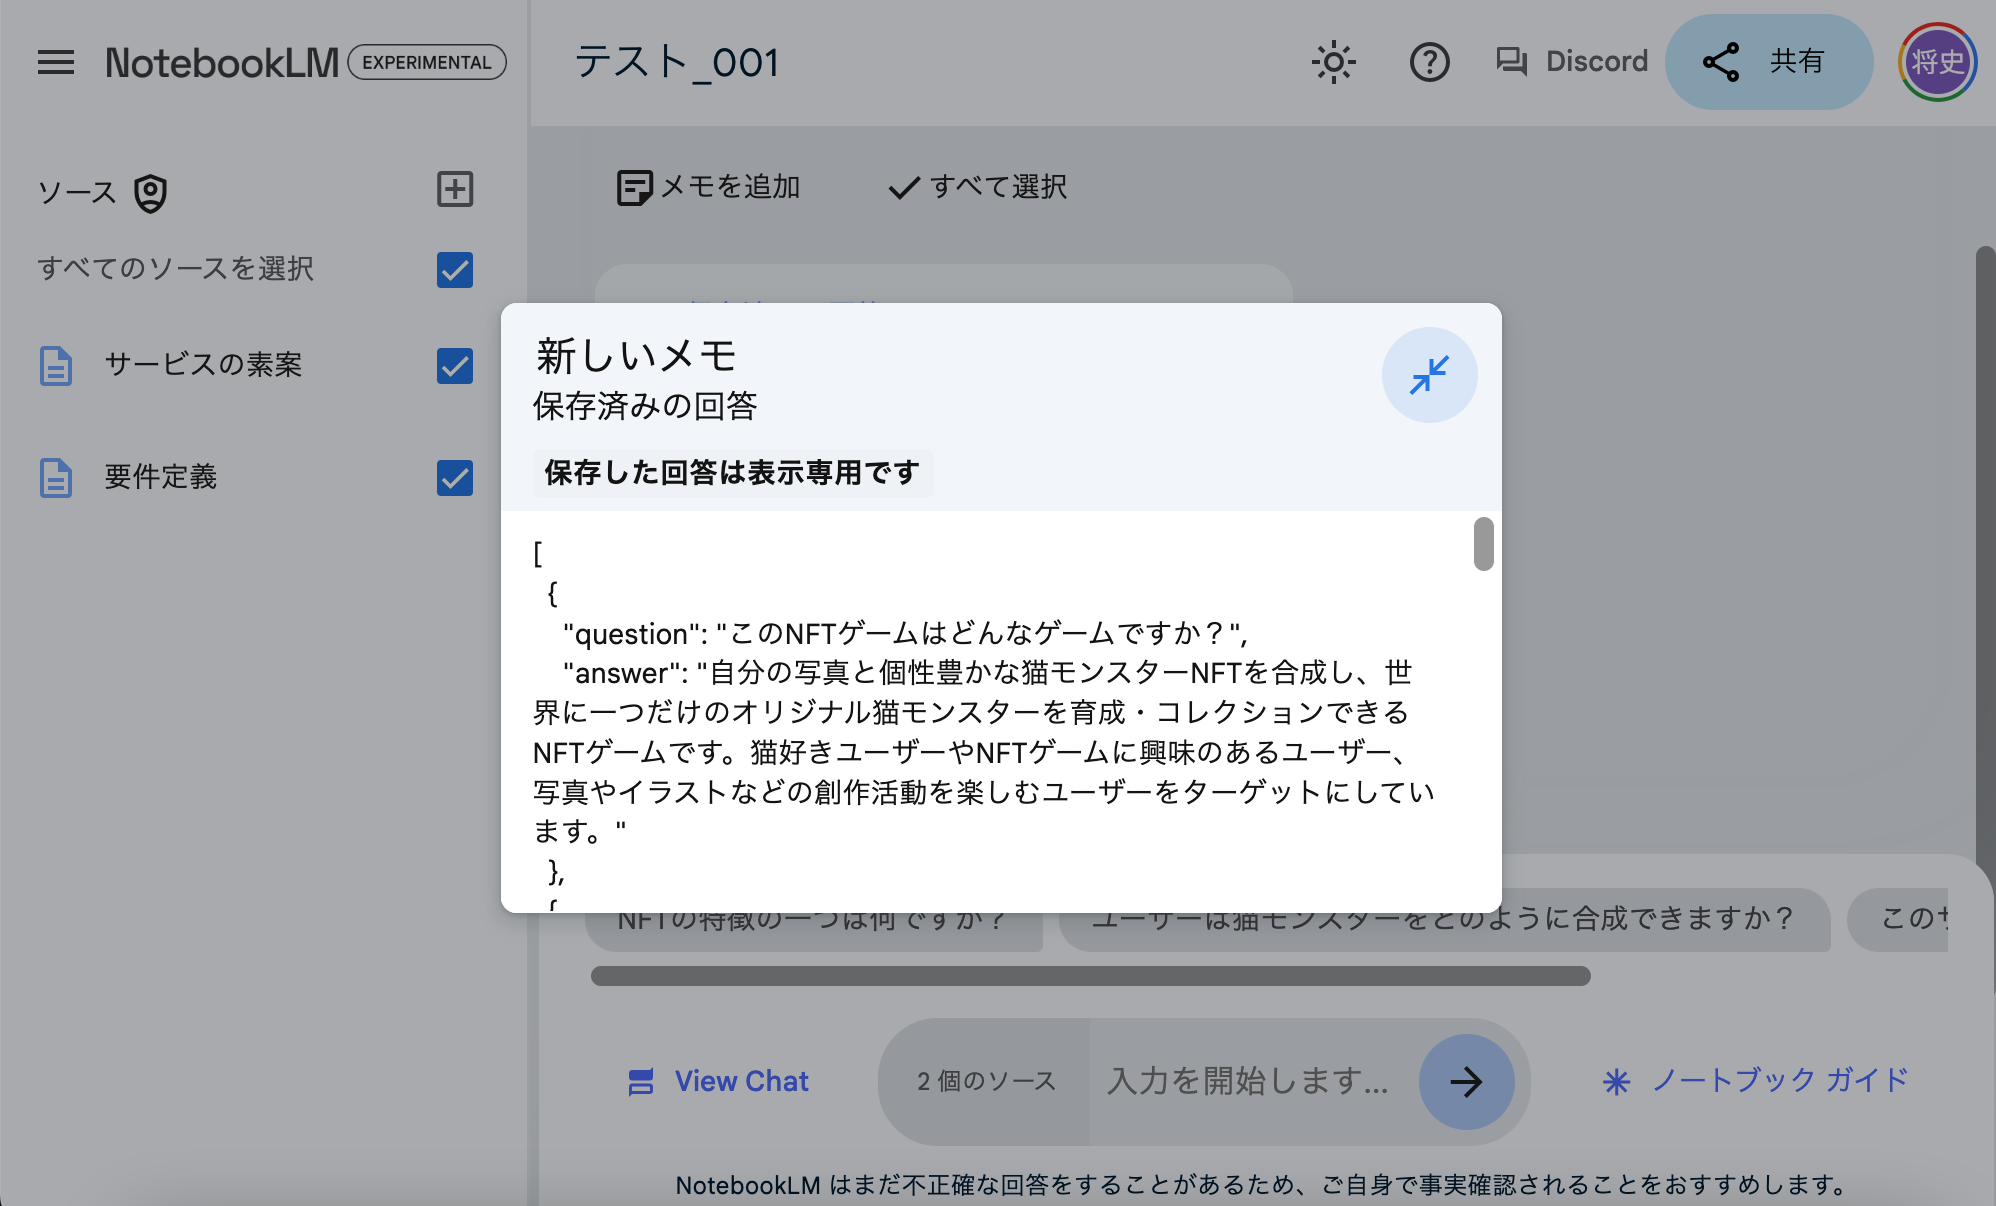Click the note dialog vertical scrollbar
This screenshot has width=1996, height=1206.
click(1484, 544)
